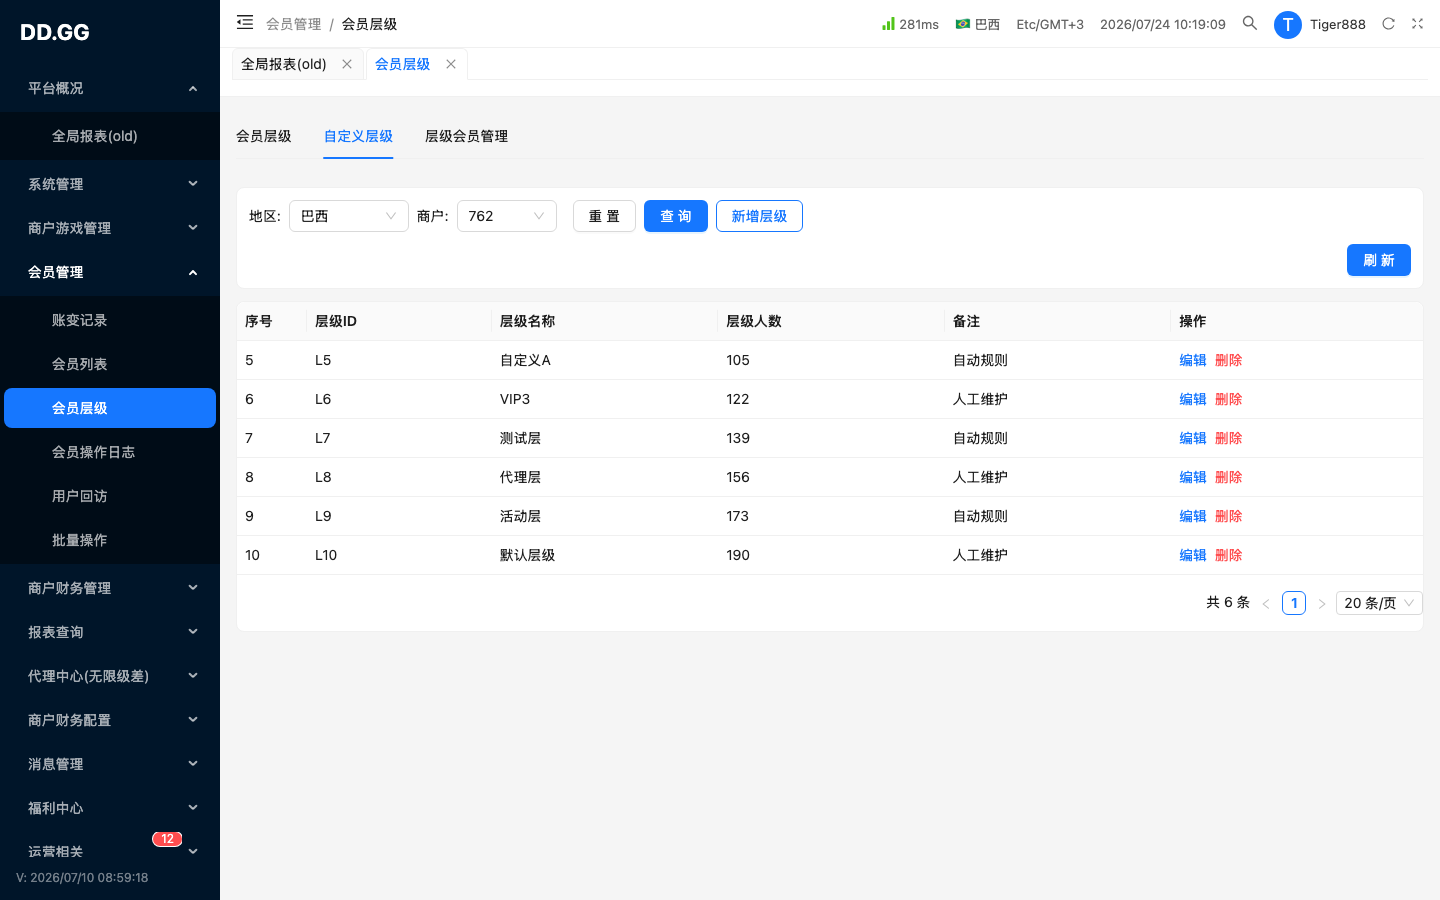Switch to the 自定义层级 sub-tab
The image size is (1440, 900).
point(358,136)
